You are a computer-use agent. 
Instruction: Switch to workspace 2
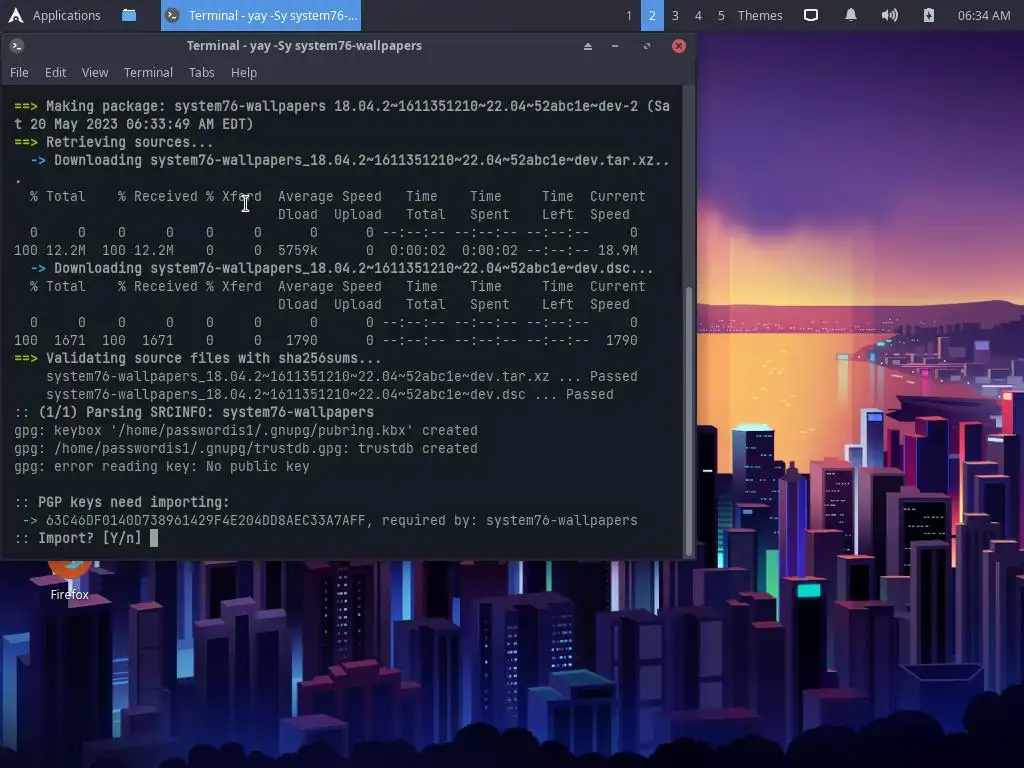coord(652,15)
